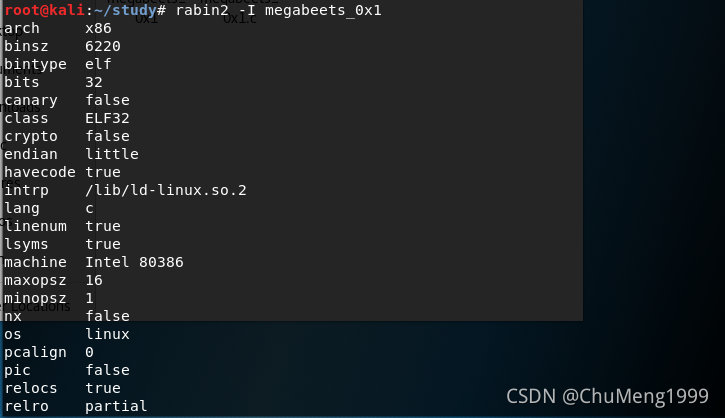725x418 pixels.
Task: Select the os linux value
Action: [x=107, y=334]
